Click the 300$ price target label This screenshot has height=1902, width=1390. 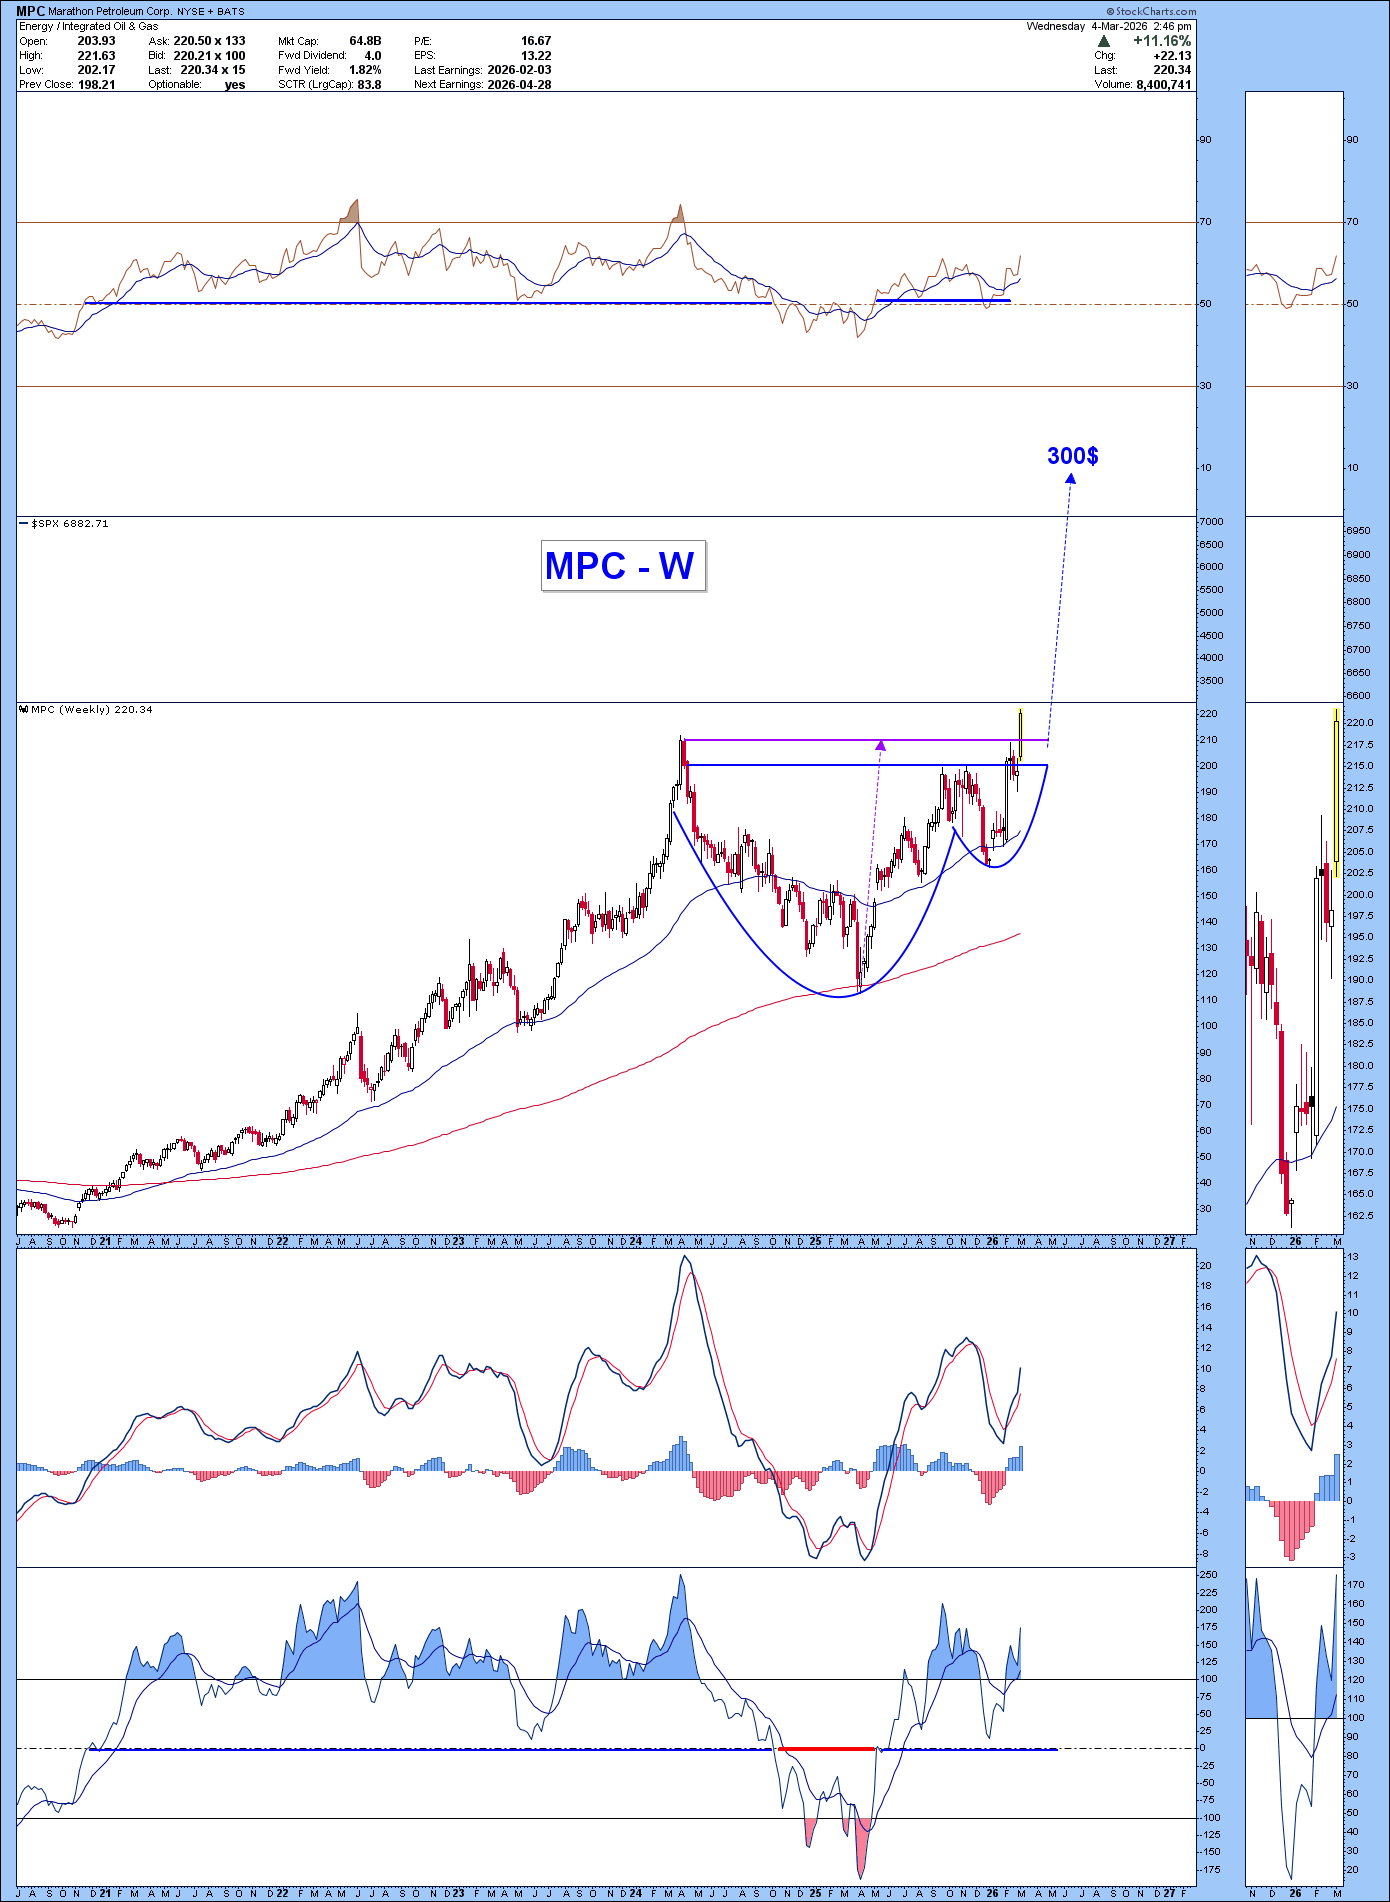[1072, 456]
